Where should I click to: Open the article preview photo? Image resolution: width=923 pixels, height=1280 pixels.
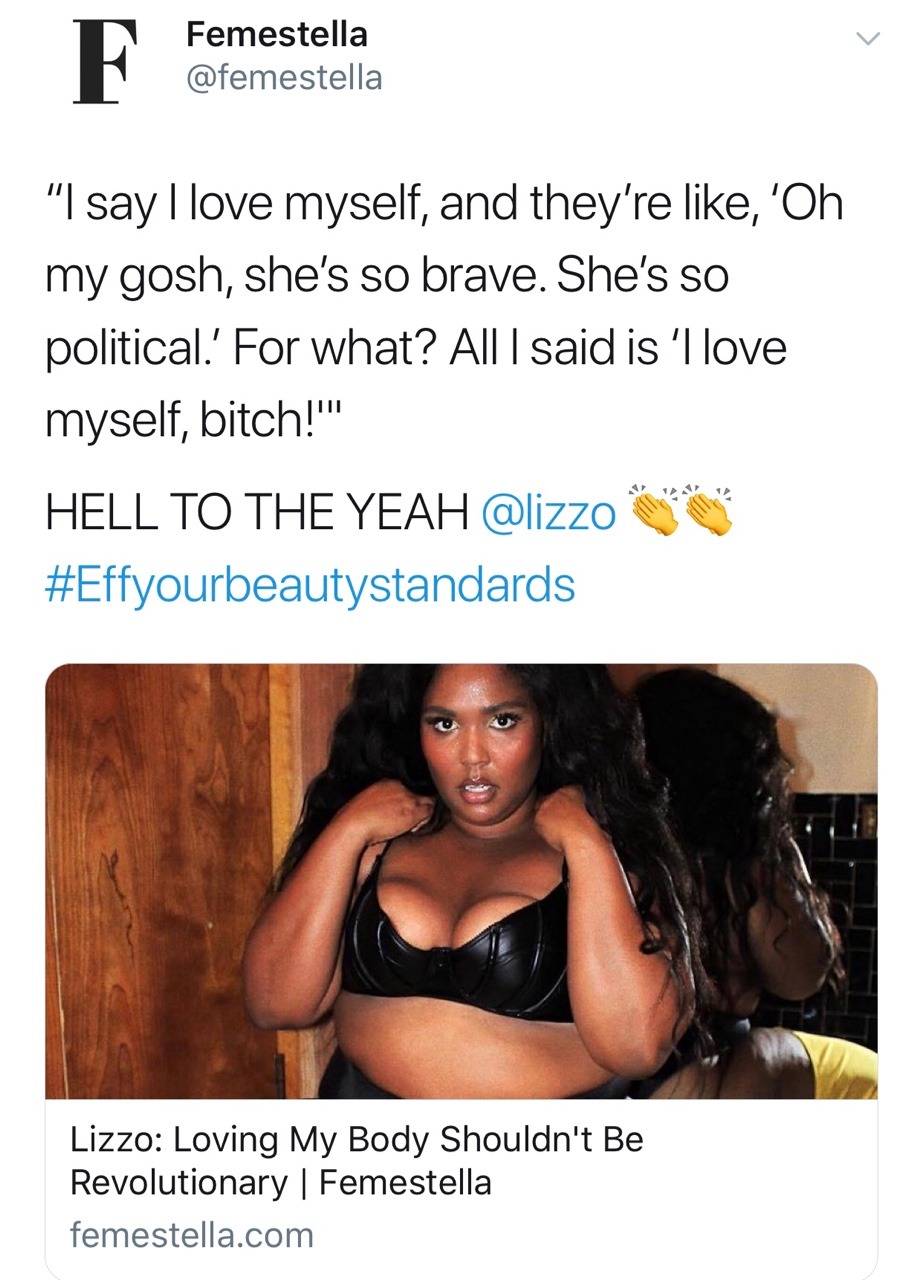point(461,881)
